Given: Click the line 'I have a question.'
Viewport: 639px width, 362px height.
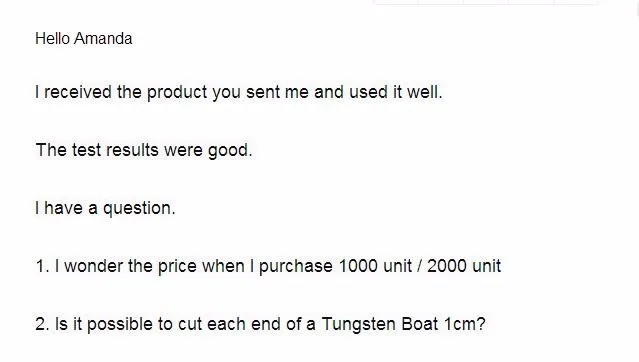Looking at the screenshot, I should (105, 208).
